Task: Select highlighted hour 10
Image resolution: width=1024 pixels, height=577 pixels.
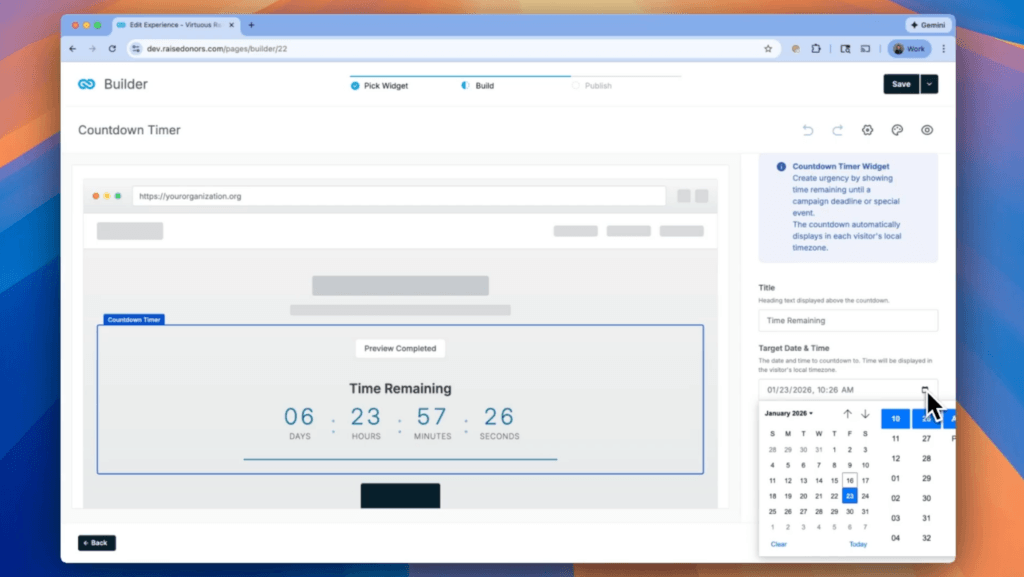Action: [895, 418]
